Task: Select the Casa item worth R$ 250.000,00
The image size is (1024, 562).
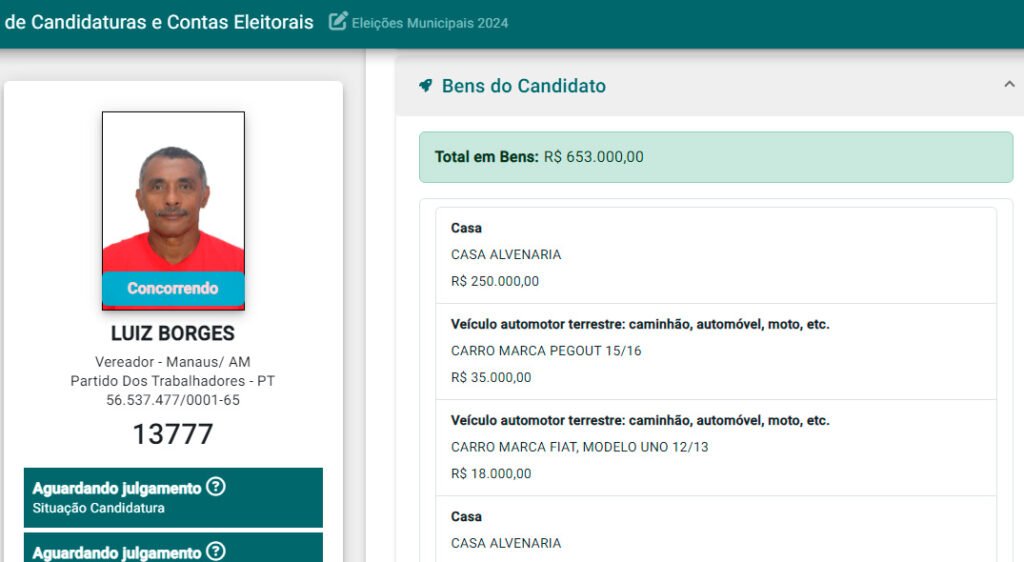Action: 716,255
